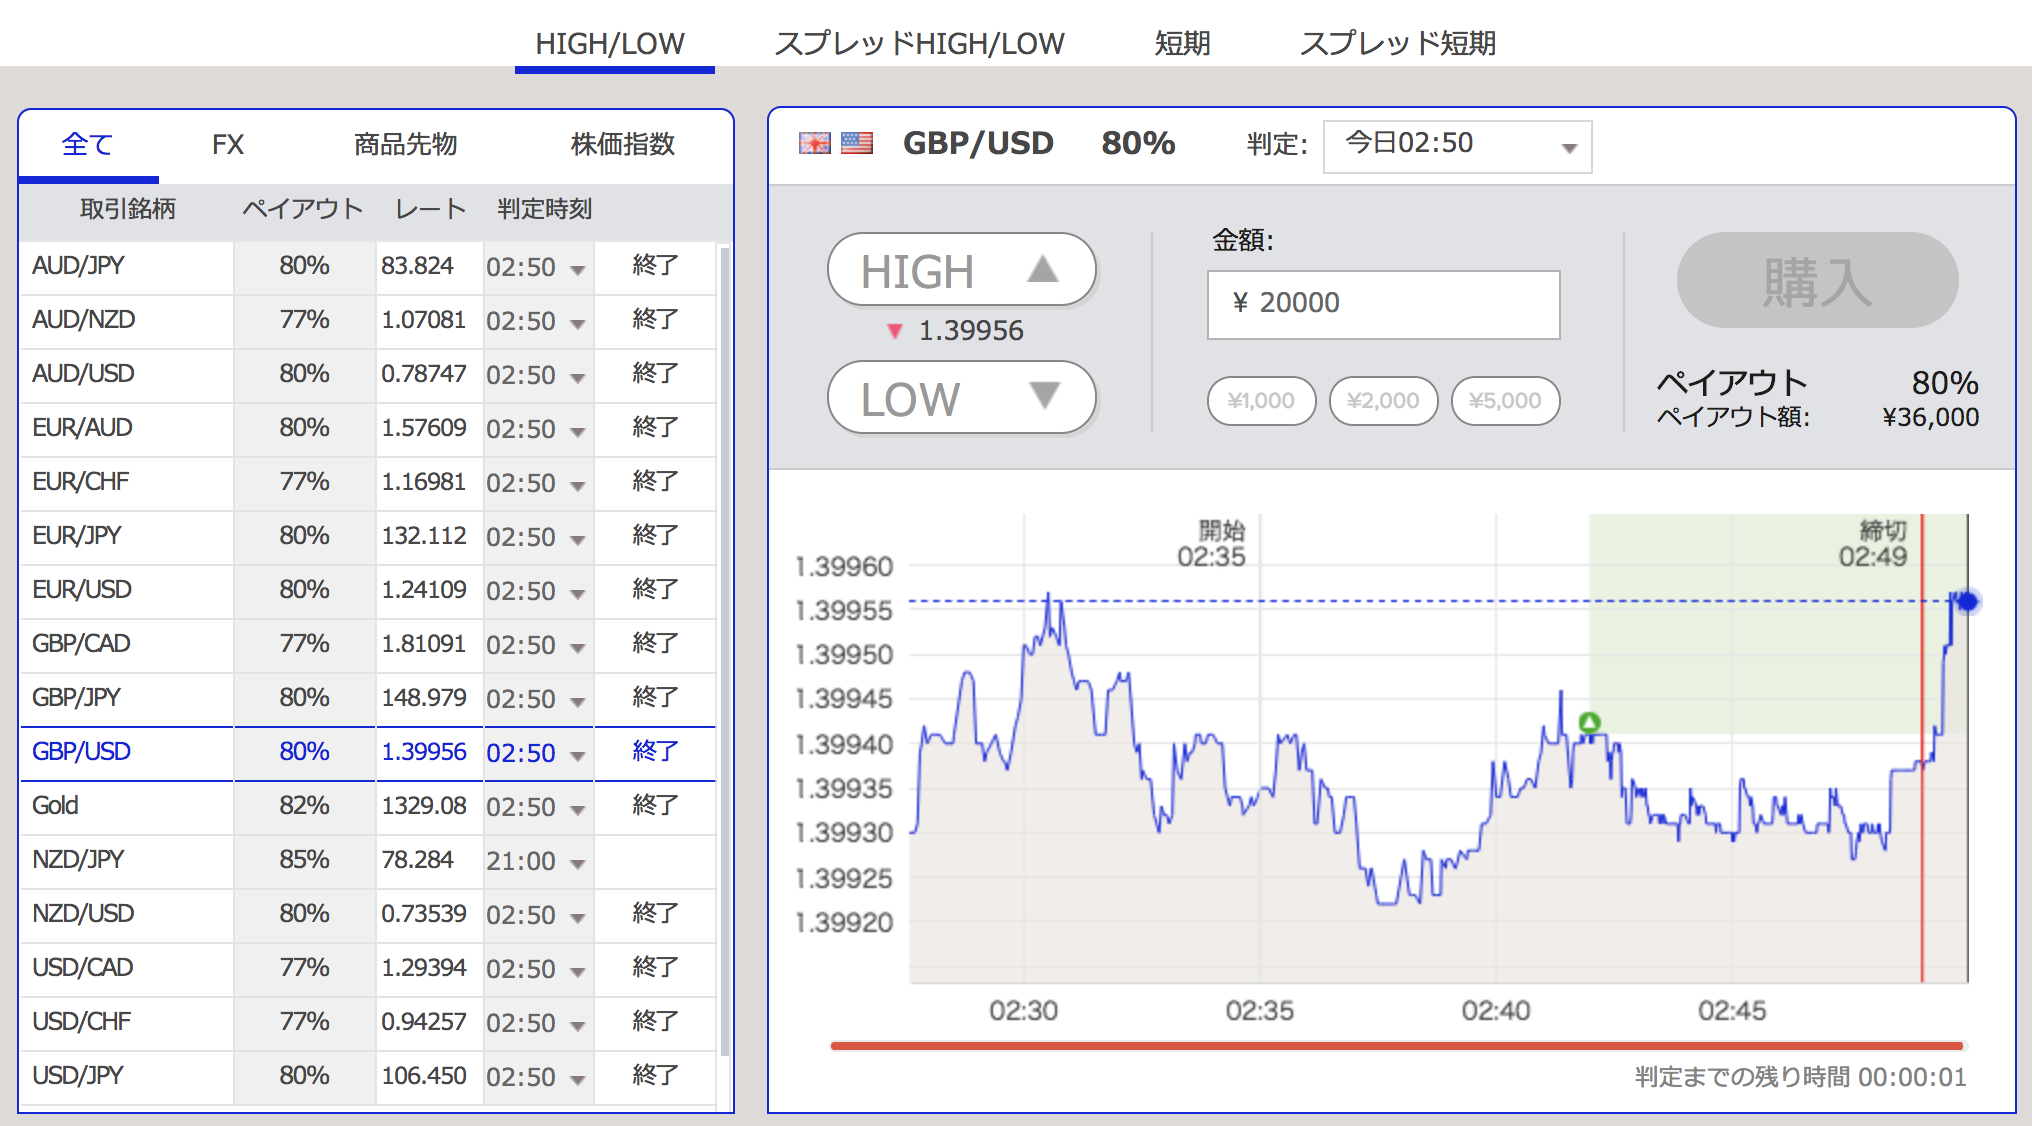Click the green entry marker on chart

click(x=1589, y=722)
